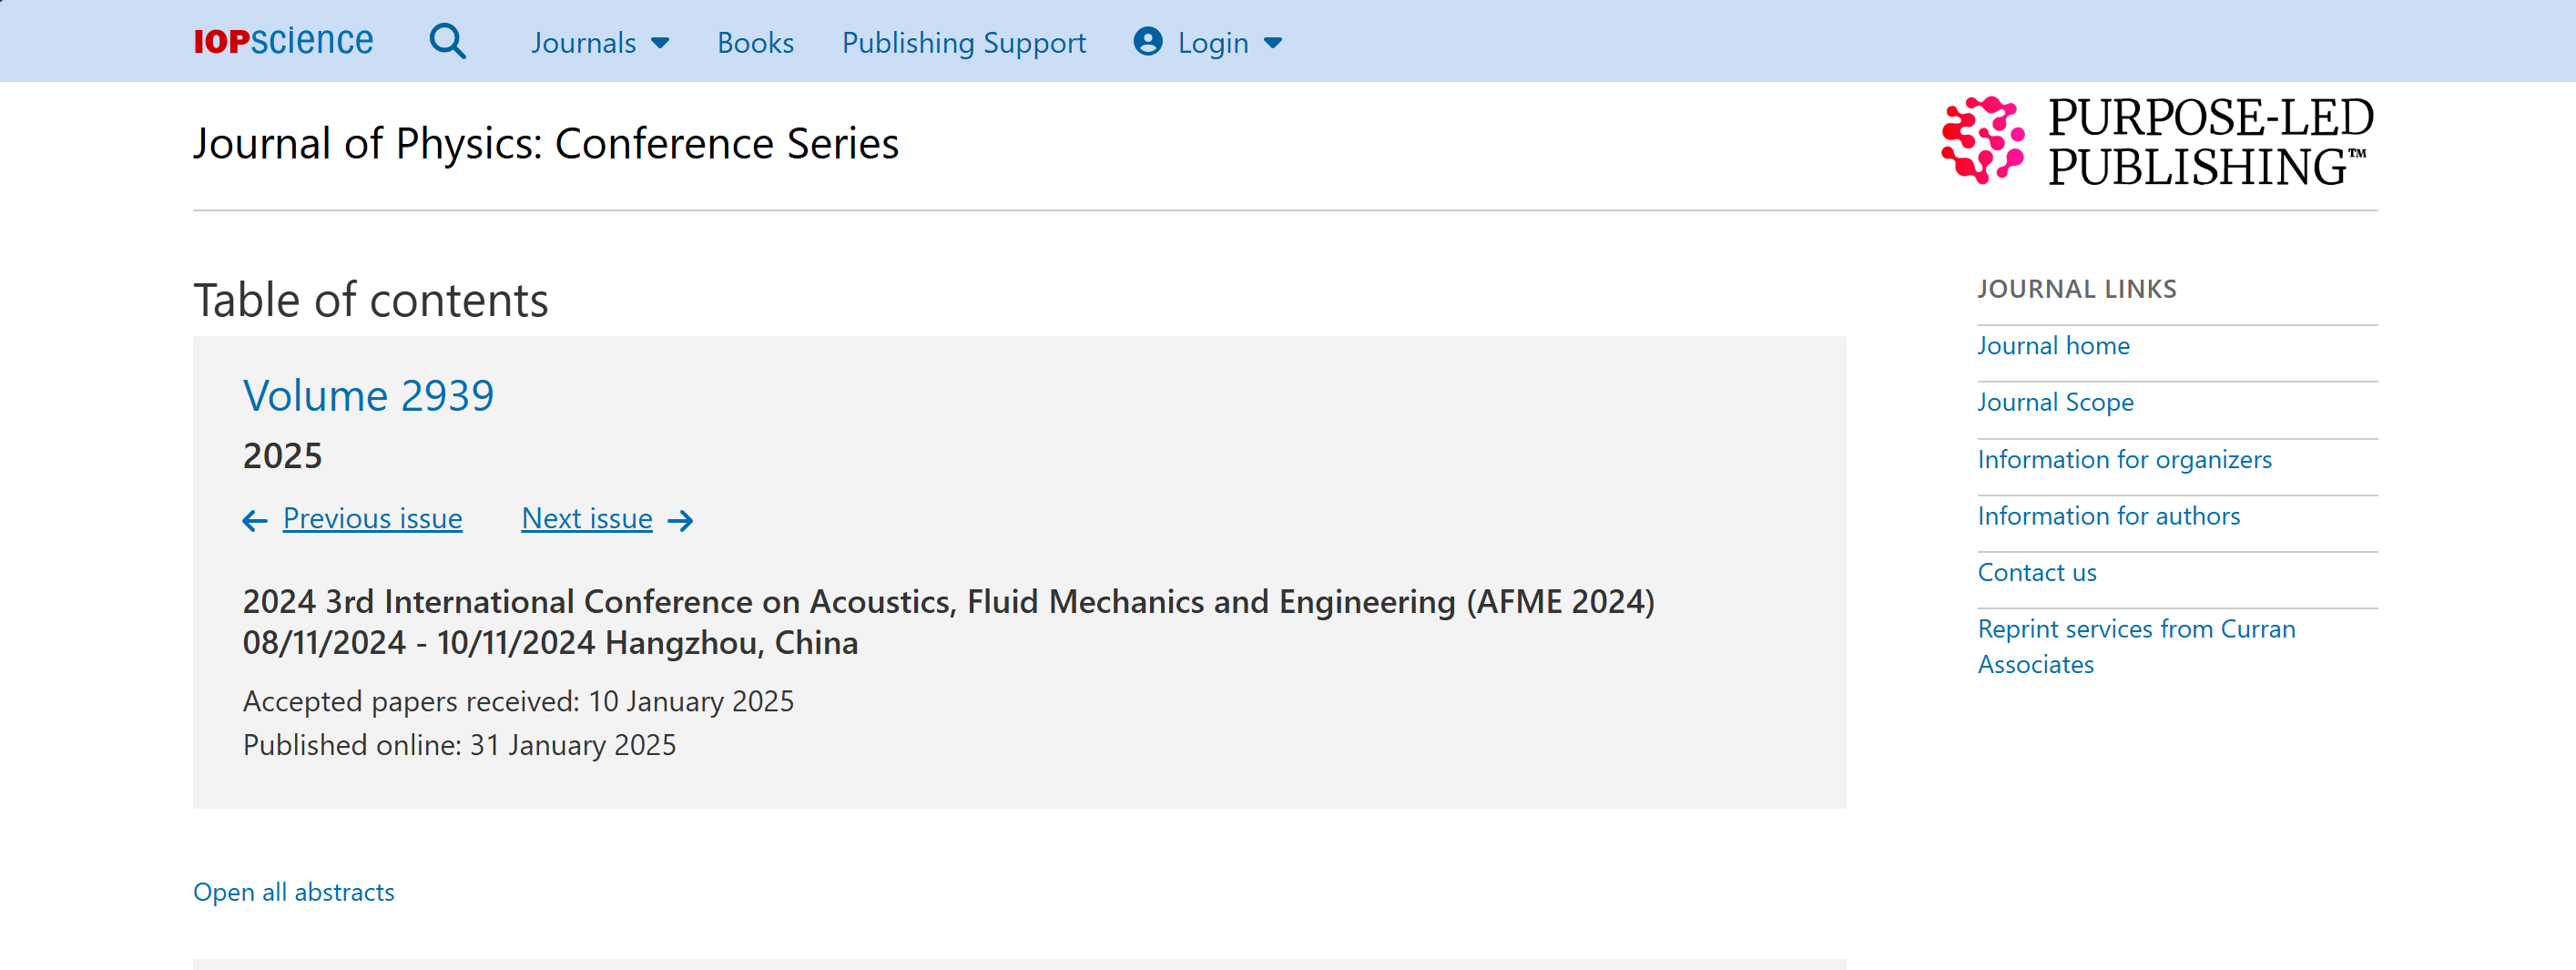Click the search magnifier icon
The height and width of the screenshot is (970, 2576).
[x=447, y=42]
